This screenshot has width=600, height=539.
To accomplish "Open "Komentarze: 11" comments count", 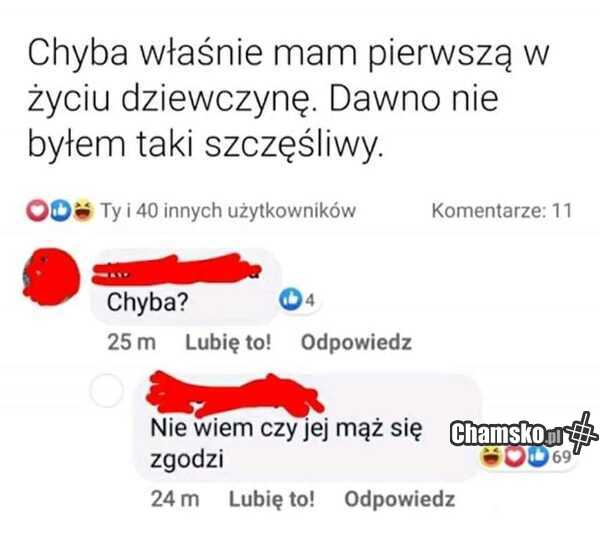I will [502, 211].
